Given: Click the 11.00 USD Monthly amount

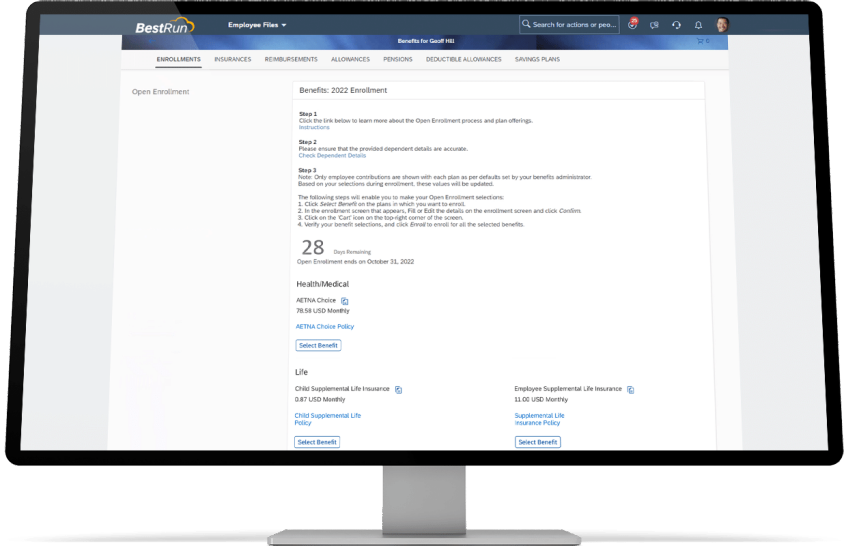Looking at the screenshot, I should click(x=541, y=400).
